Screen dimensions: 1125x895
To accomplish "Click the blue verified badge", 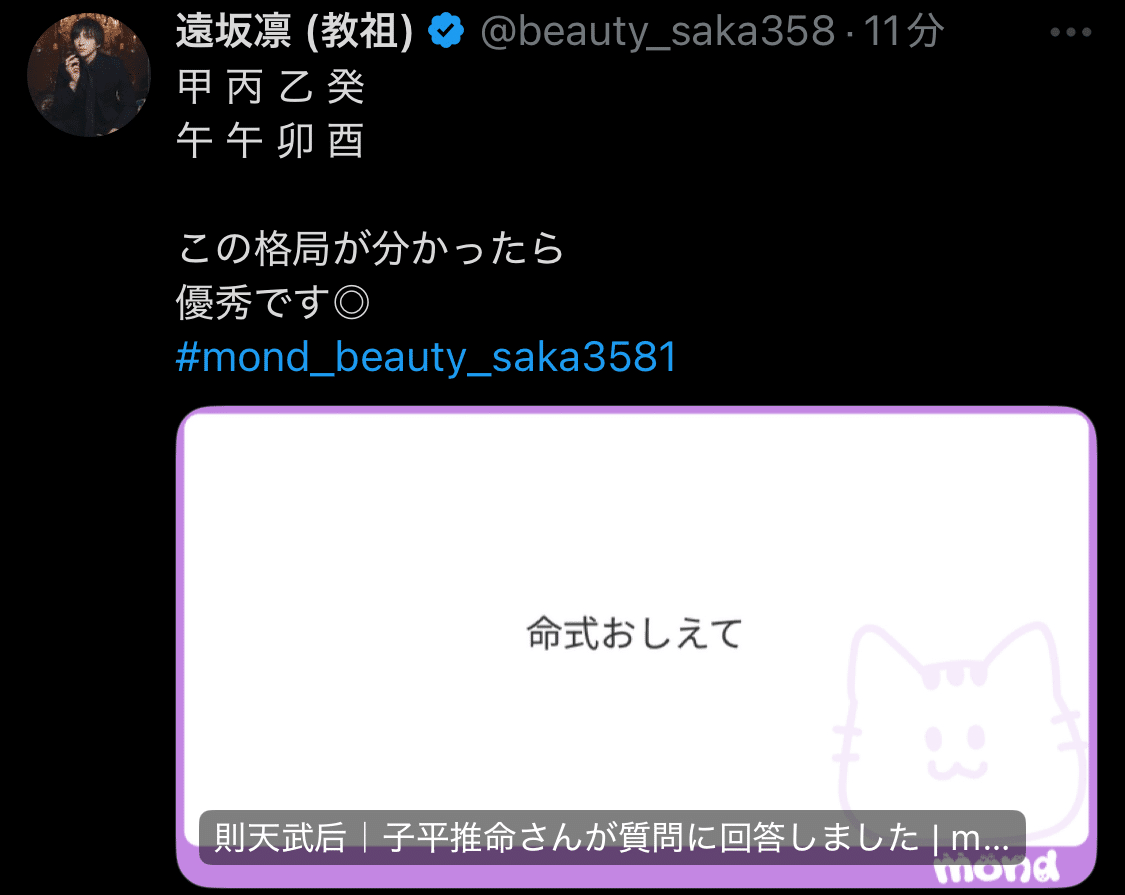I will tap(446, 31).
